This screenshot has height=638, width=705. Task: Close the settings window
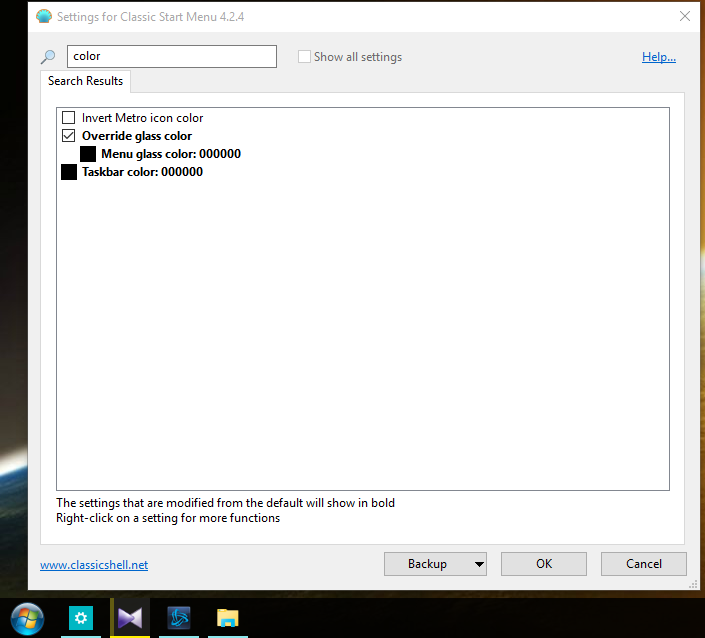pyautogui.click(x=685, y=17)
